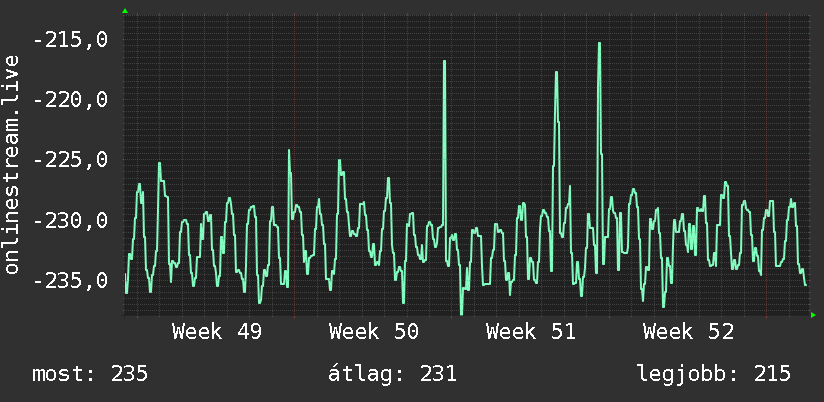Click the "Week 51" x-axis label

point(531,332)
